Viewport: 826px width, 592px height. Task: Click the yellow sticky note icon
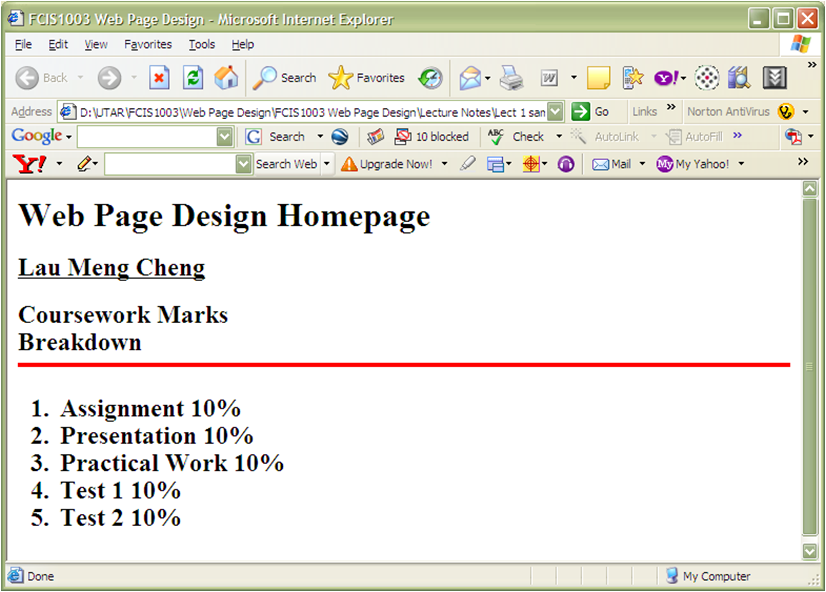point(598,78)
